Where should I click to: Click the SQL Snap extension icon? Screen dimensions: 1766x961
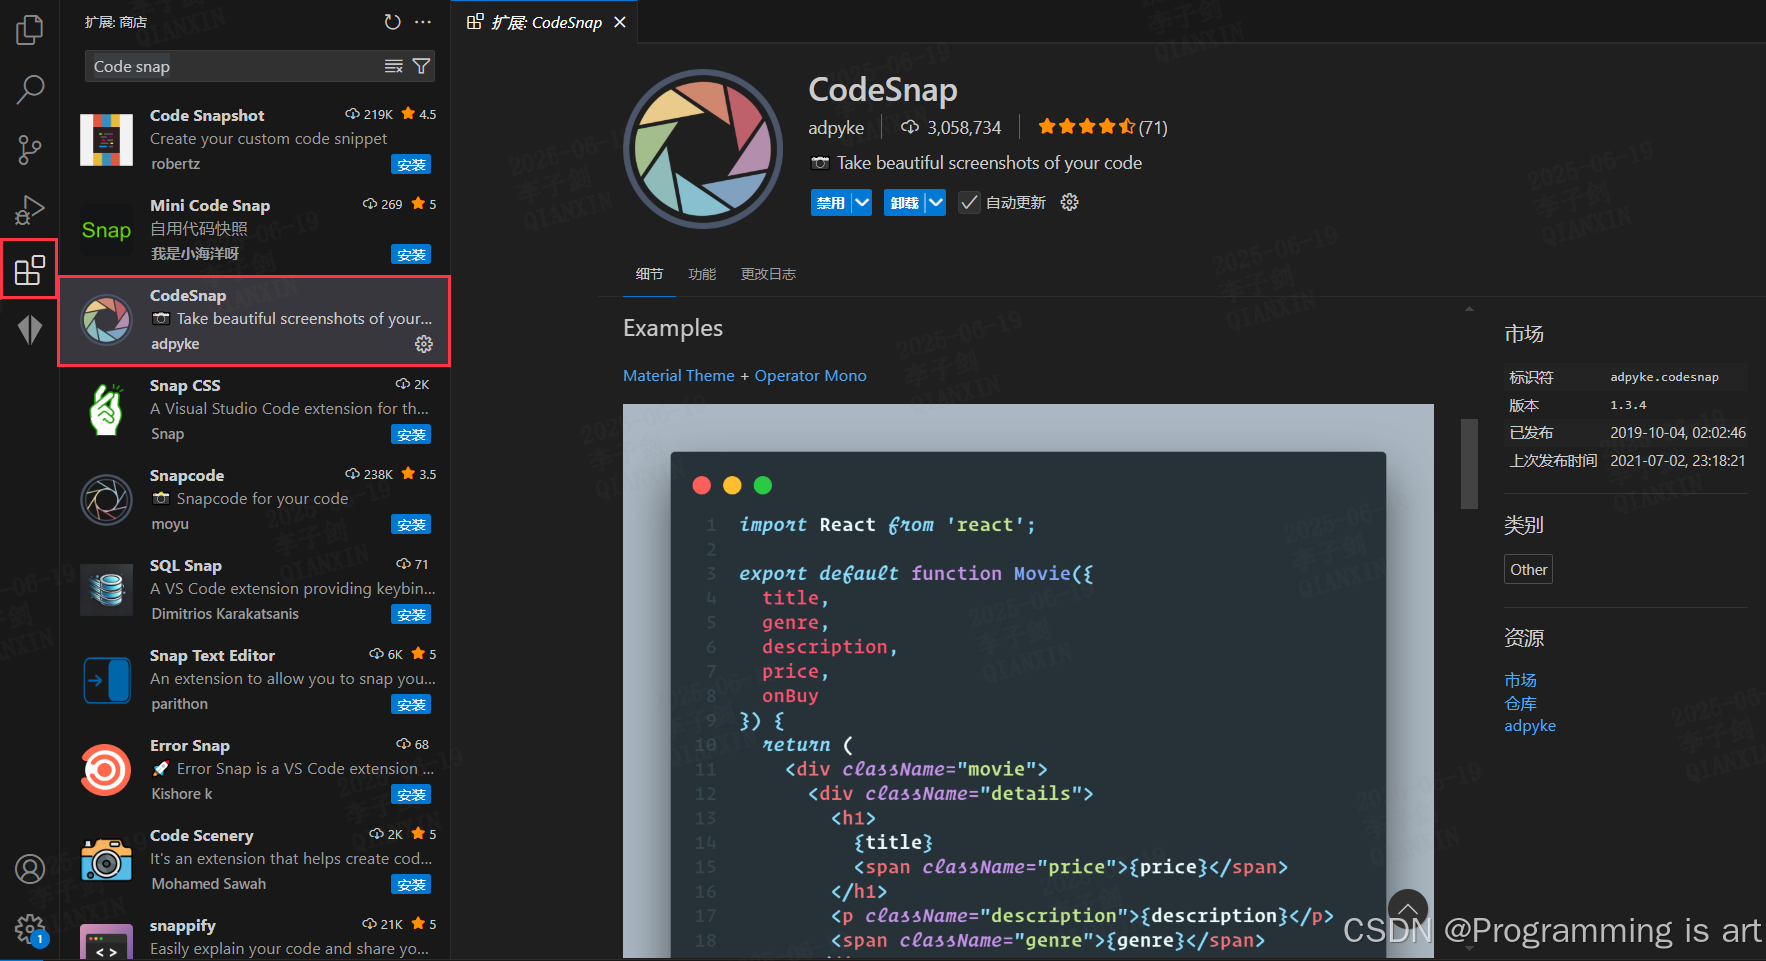[x=106, y=590]
